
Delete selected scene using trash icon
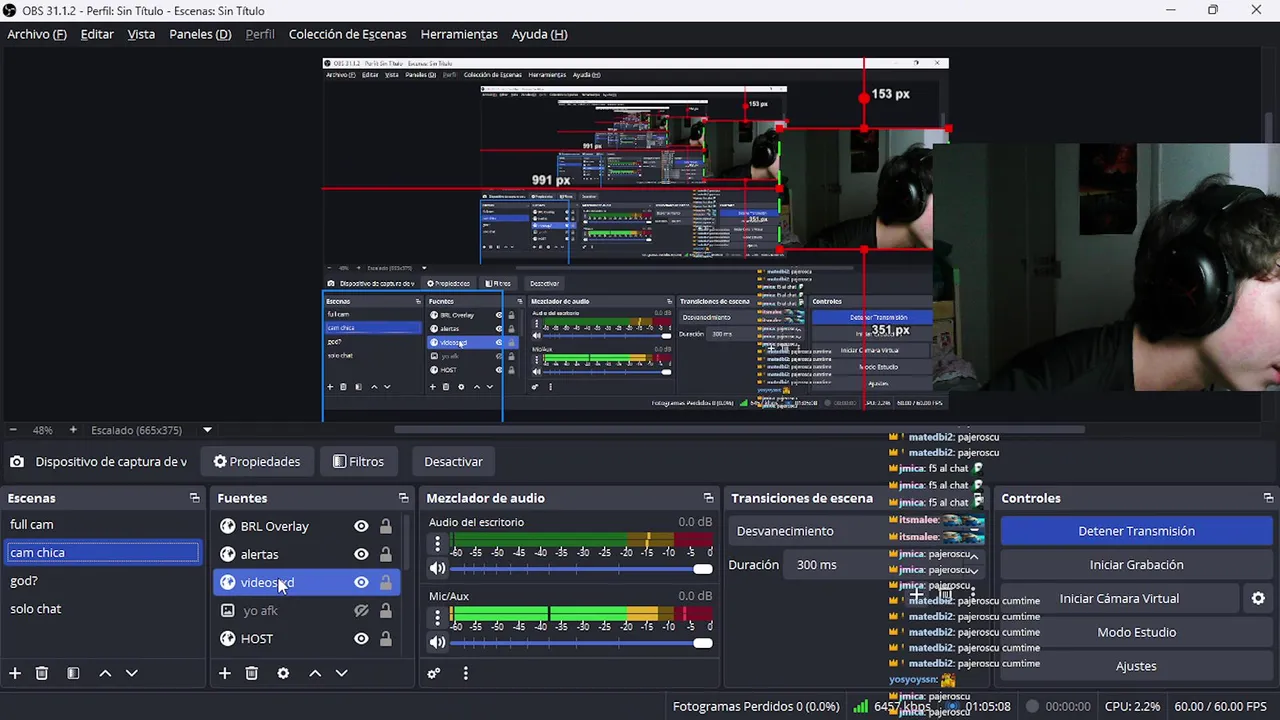tap(42, 673)
